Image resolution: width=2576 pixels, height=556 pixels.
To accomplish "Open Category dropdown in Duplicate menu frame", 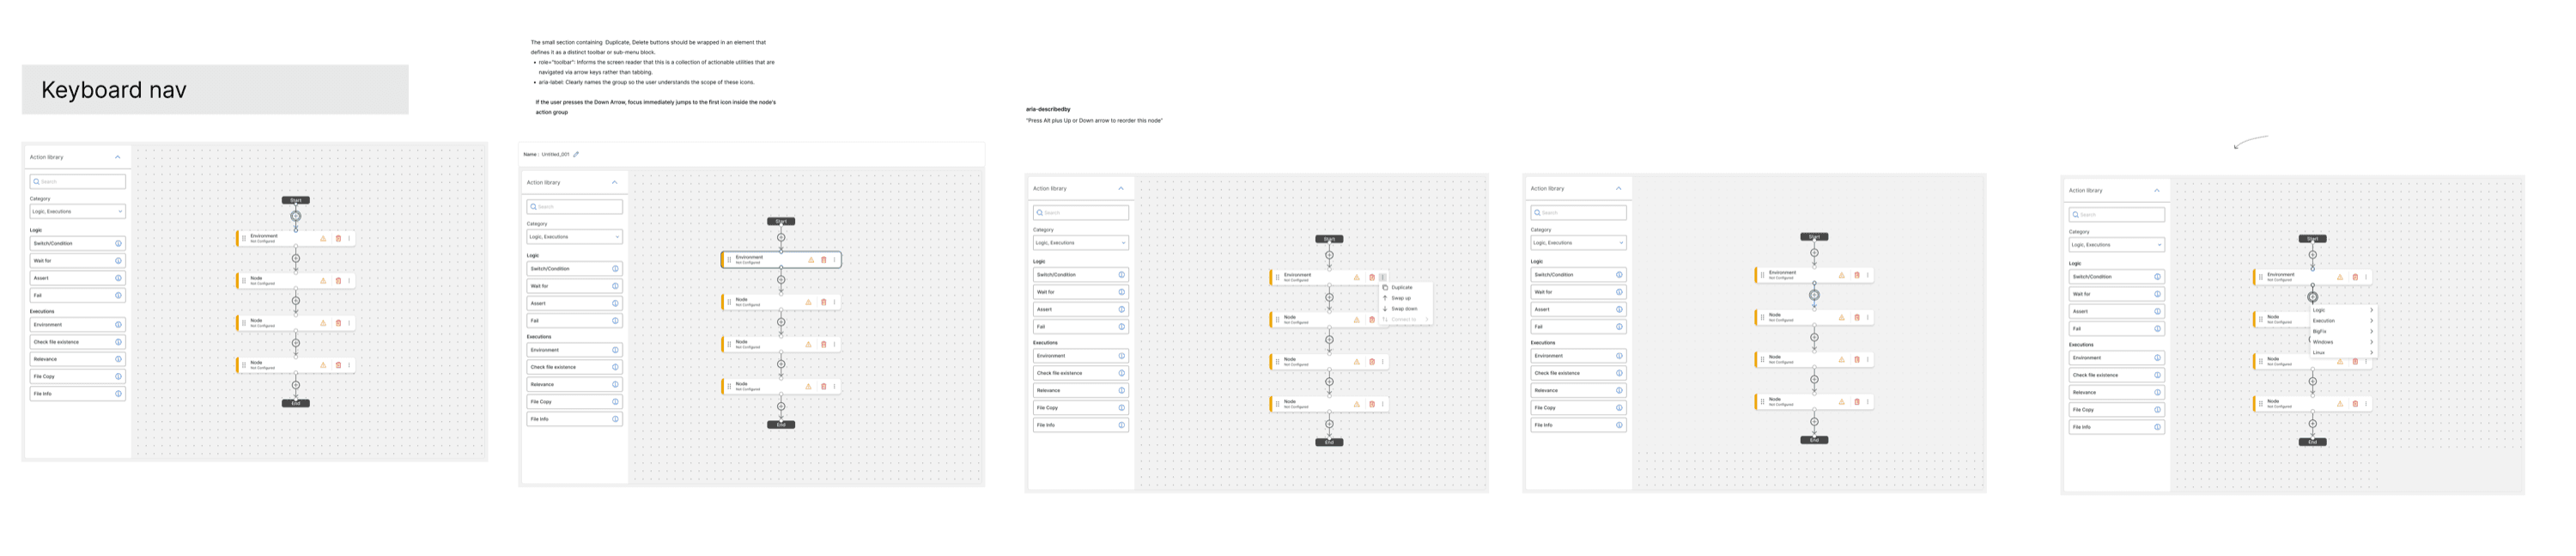I will (x=1080, y=243).
